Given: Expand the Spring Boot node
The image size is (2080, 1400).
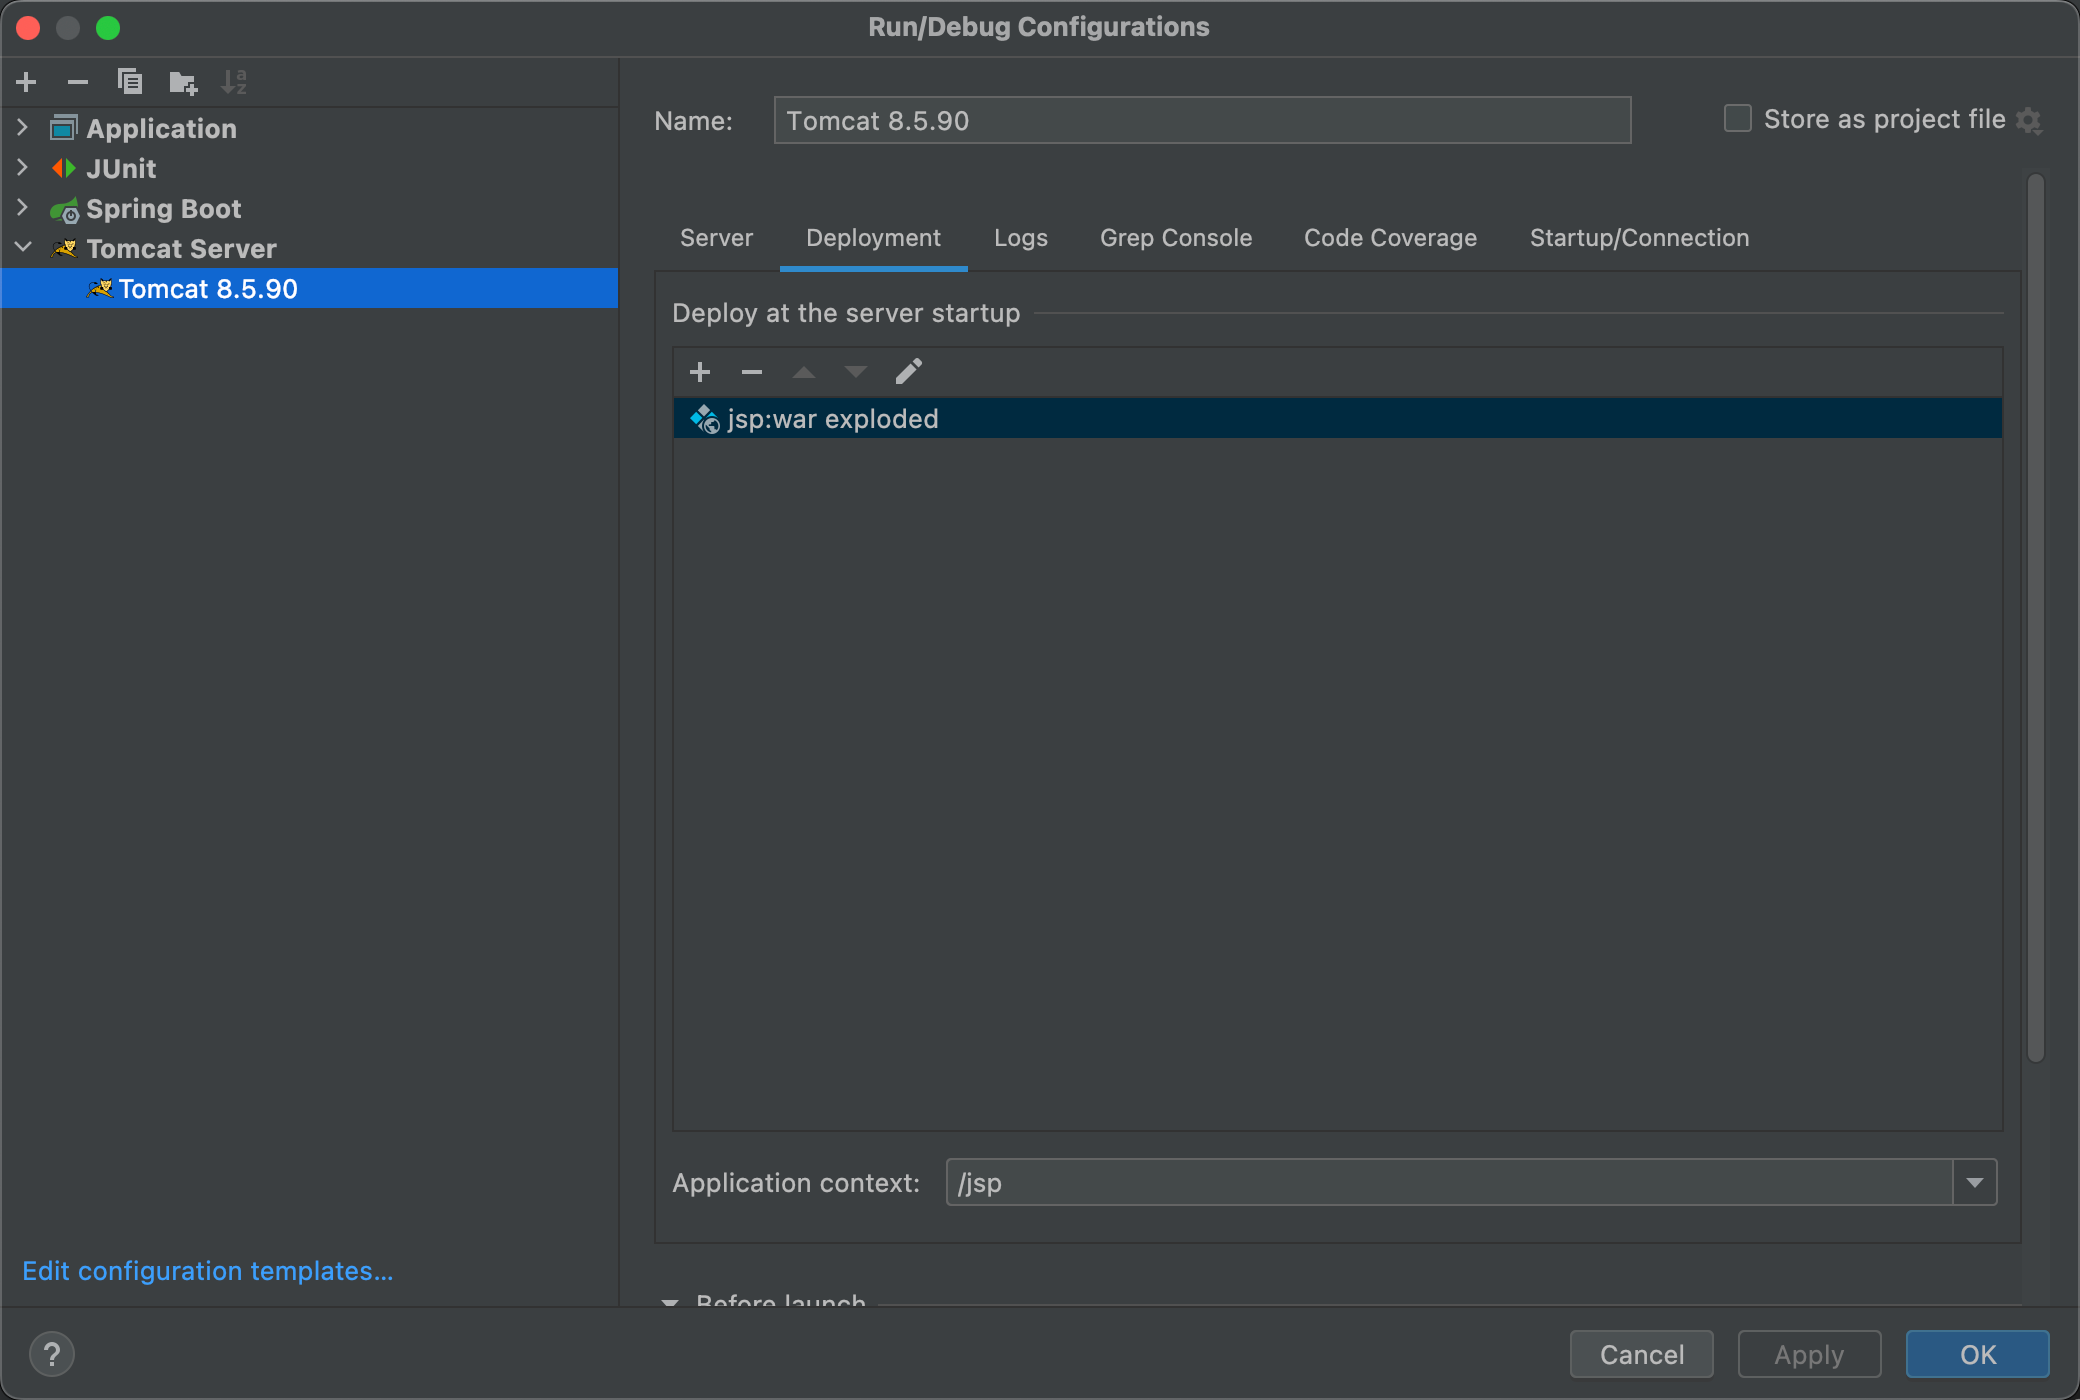Looking at the screenshot, I should [x=23, y=208].
